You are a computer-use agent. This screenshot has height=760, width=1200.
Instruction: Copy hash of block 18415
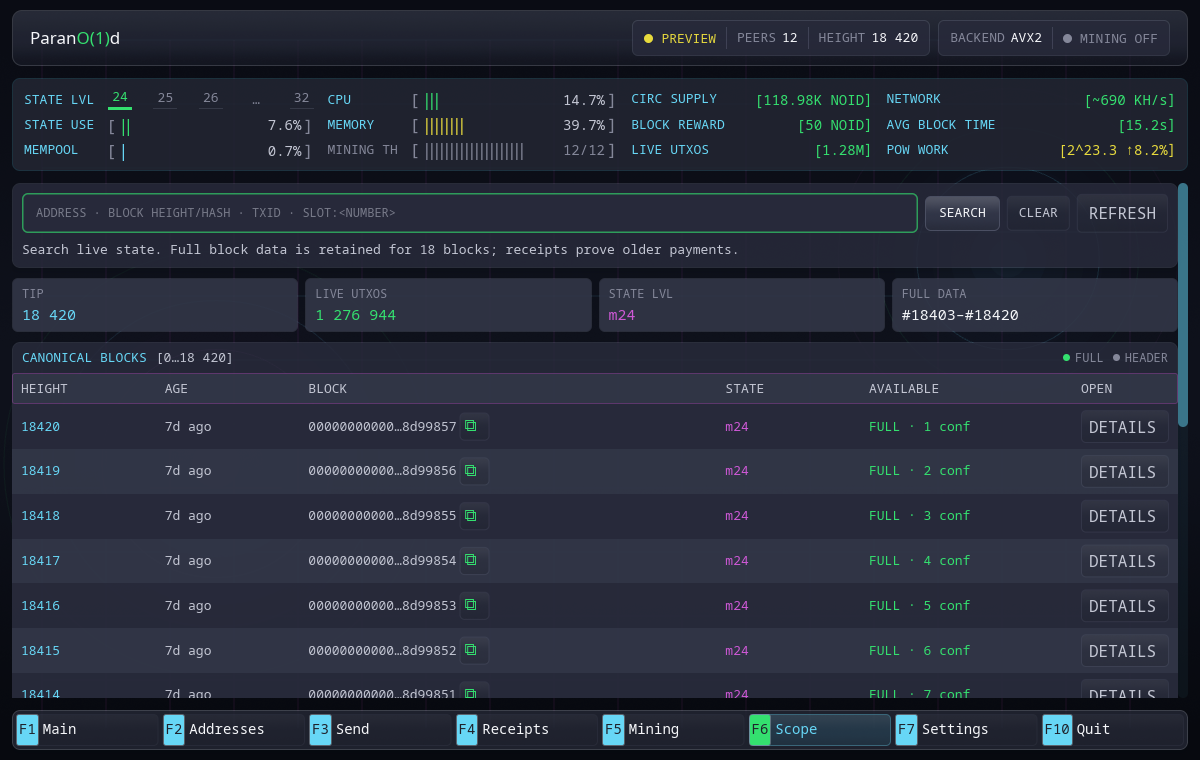coord(474,651)
